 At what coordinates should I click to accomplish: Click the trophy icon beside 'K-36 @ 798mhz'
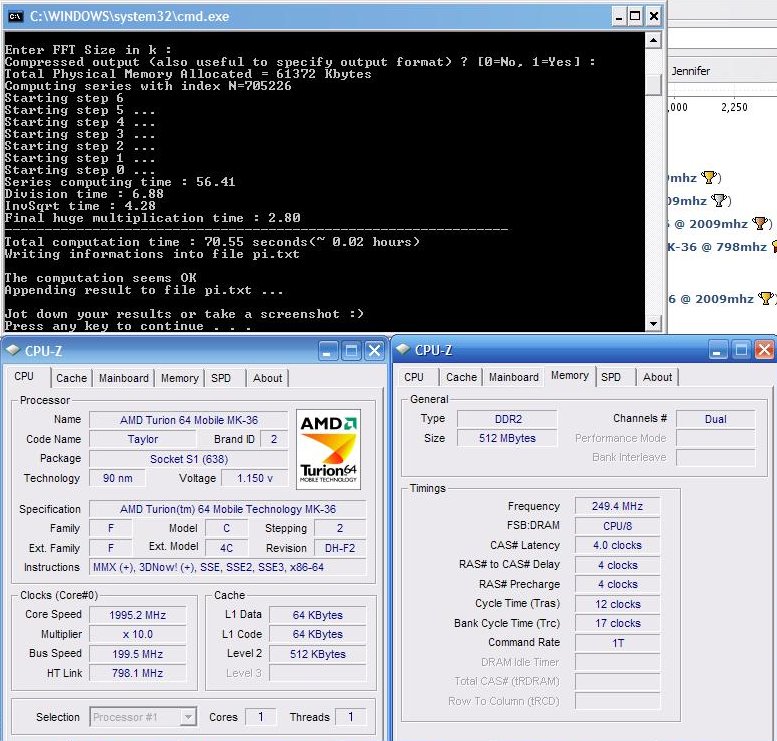(x=774, y=246)
